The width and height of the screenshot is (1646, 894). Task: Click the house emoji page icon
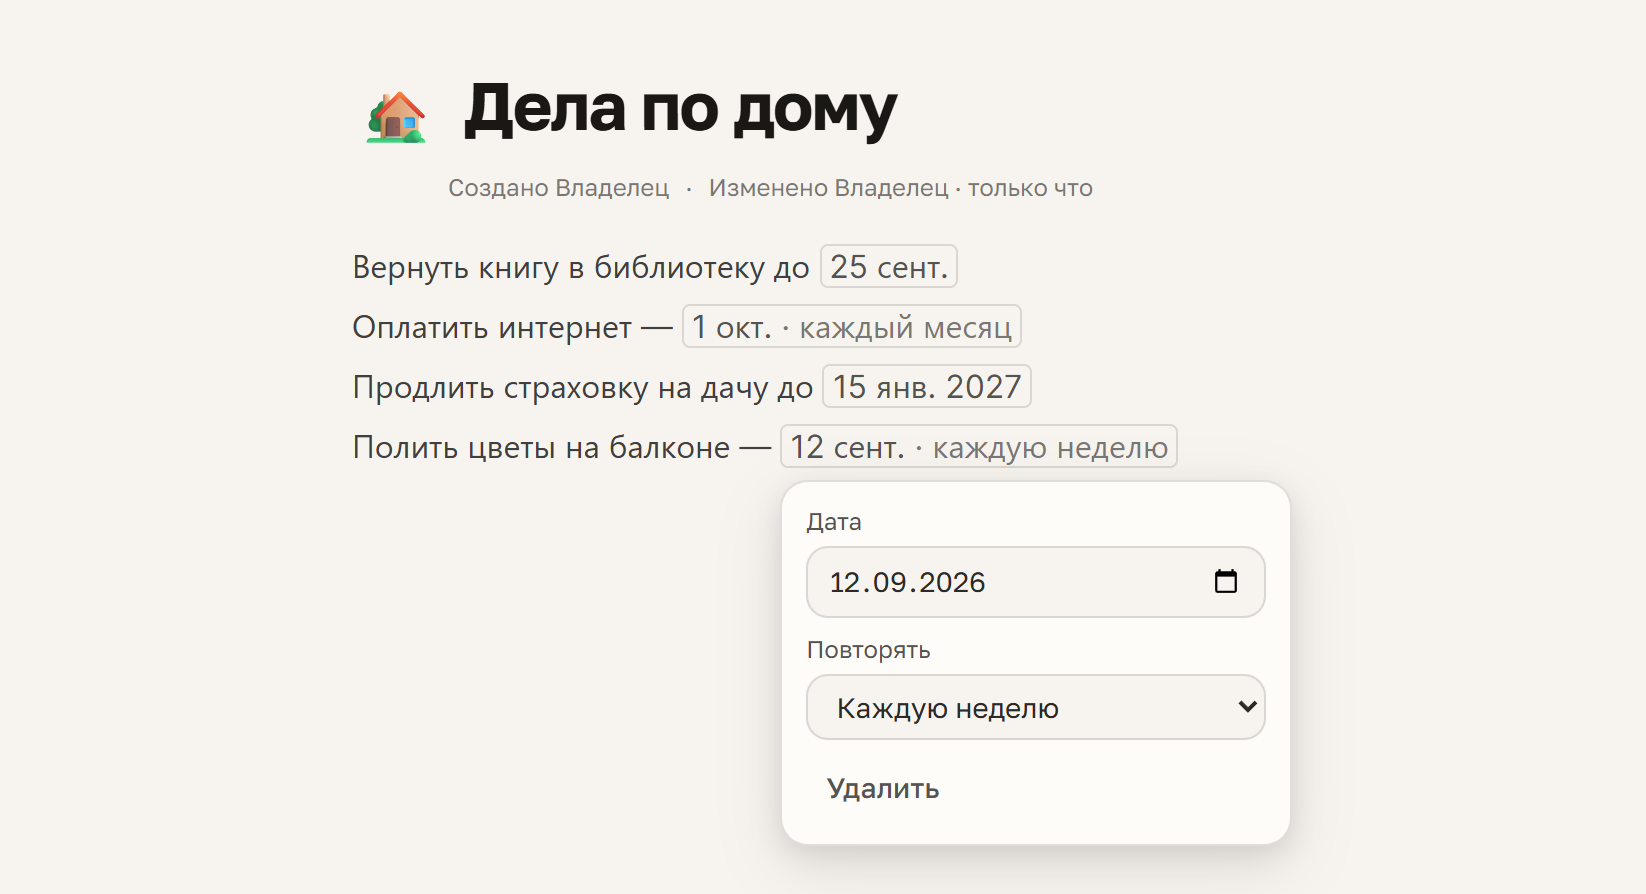click(x=397, y=117)
